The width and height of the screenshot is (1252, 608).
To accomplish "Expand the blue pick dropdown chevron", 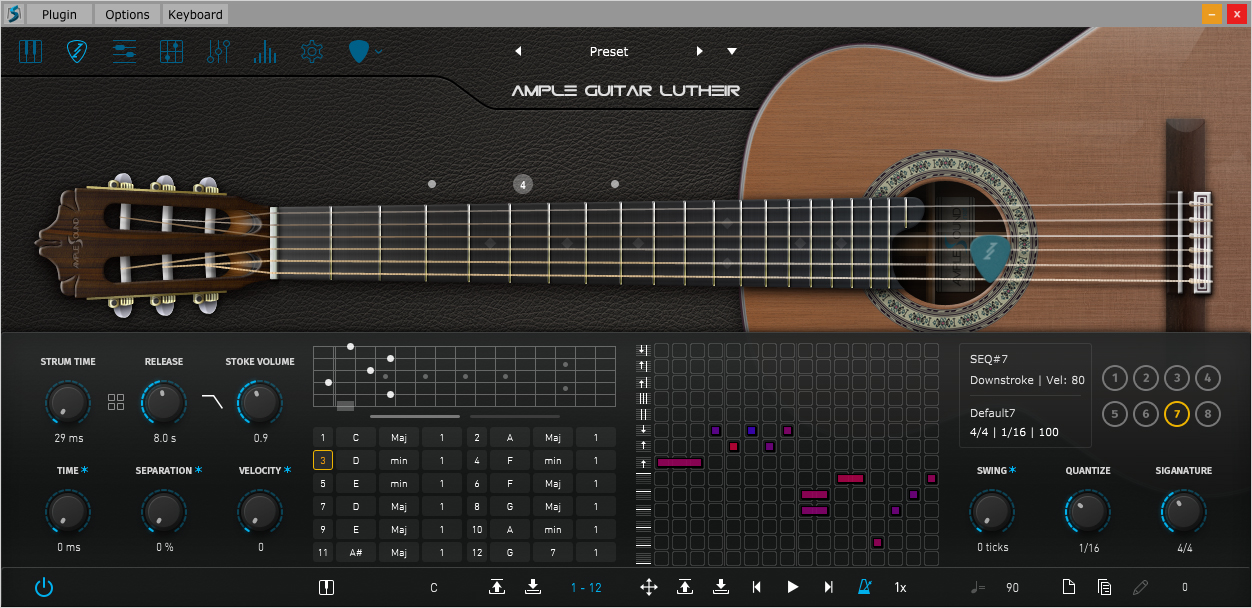I will coord(378,51).
